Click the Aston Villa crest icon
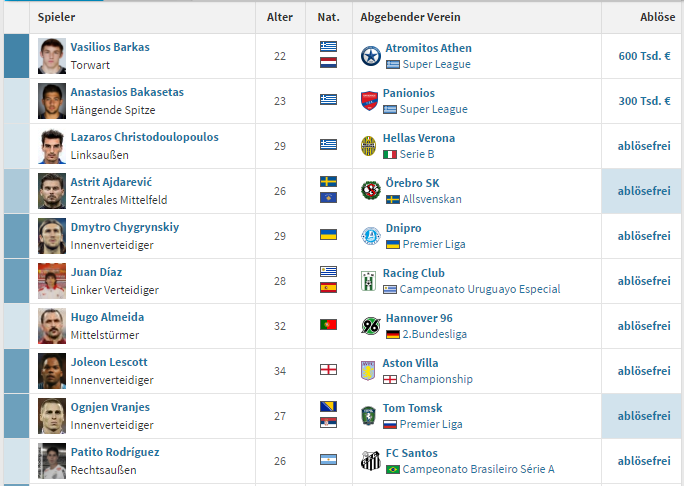 368,371
